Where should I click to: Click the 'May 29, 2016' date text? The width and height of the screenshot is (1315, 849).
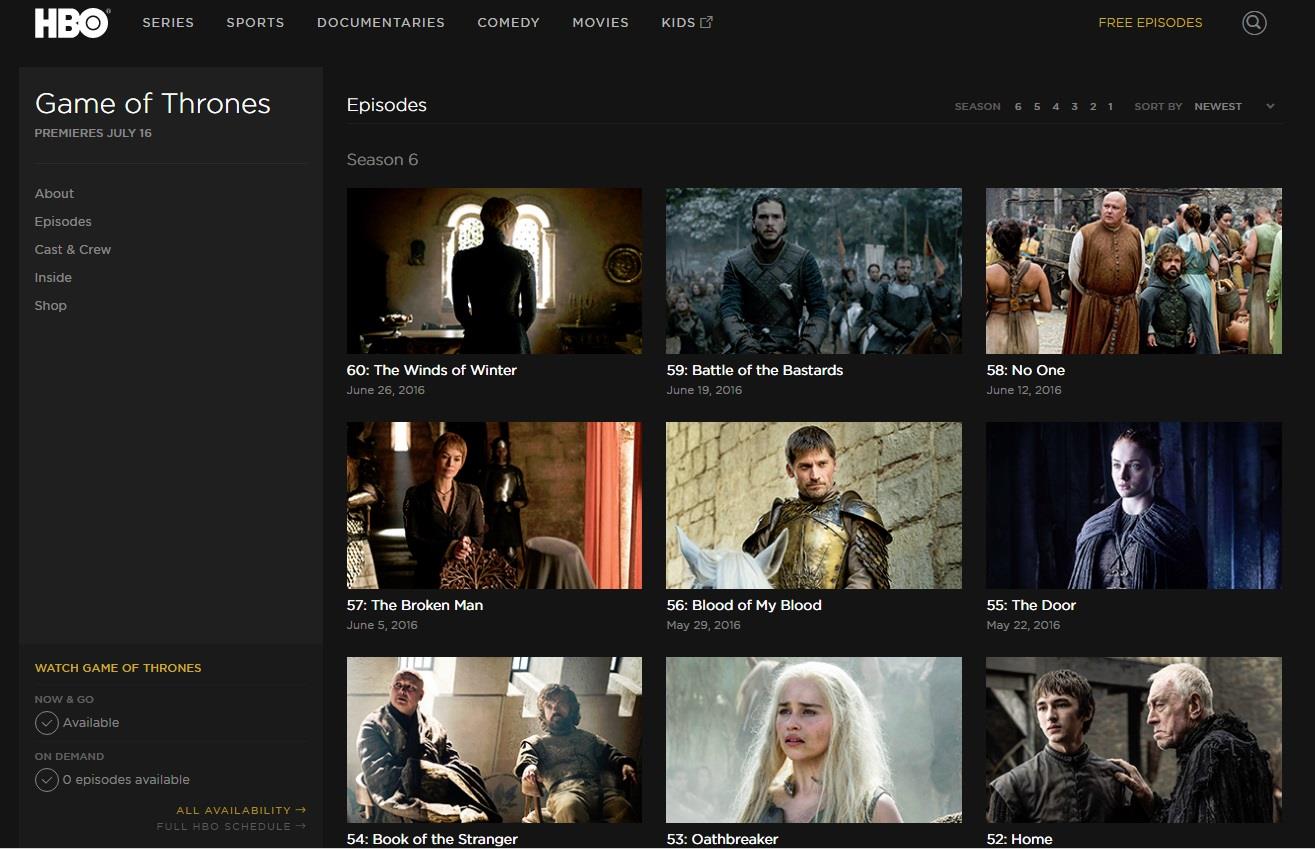pyautogui.click(x=704, y=625)
